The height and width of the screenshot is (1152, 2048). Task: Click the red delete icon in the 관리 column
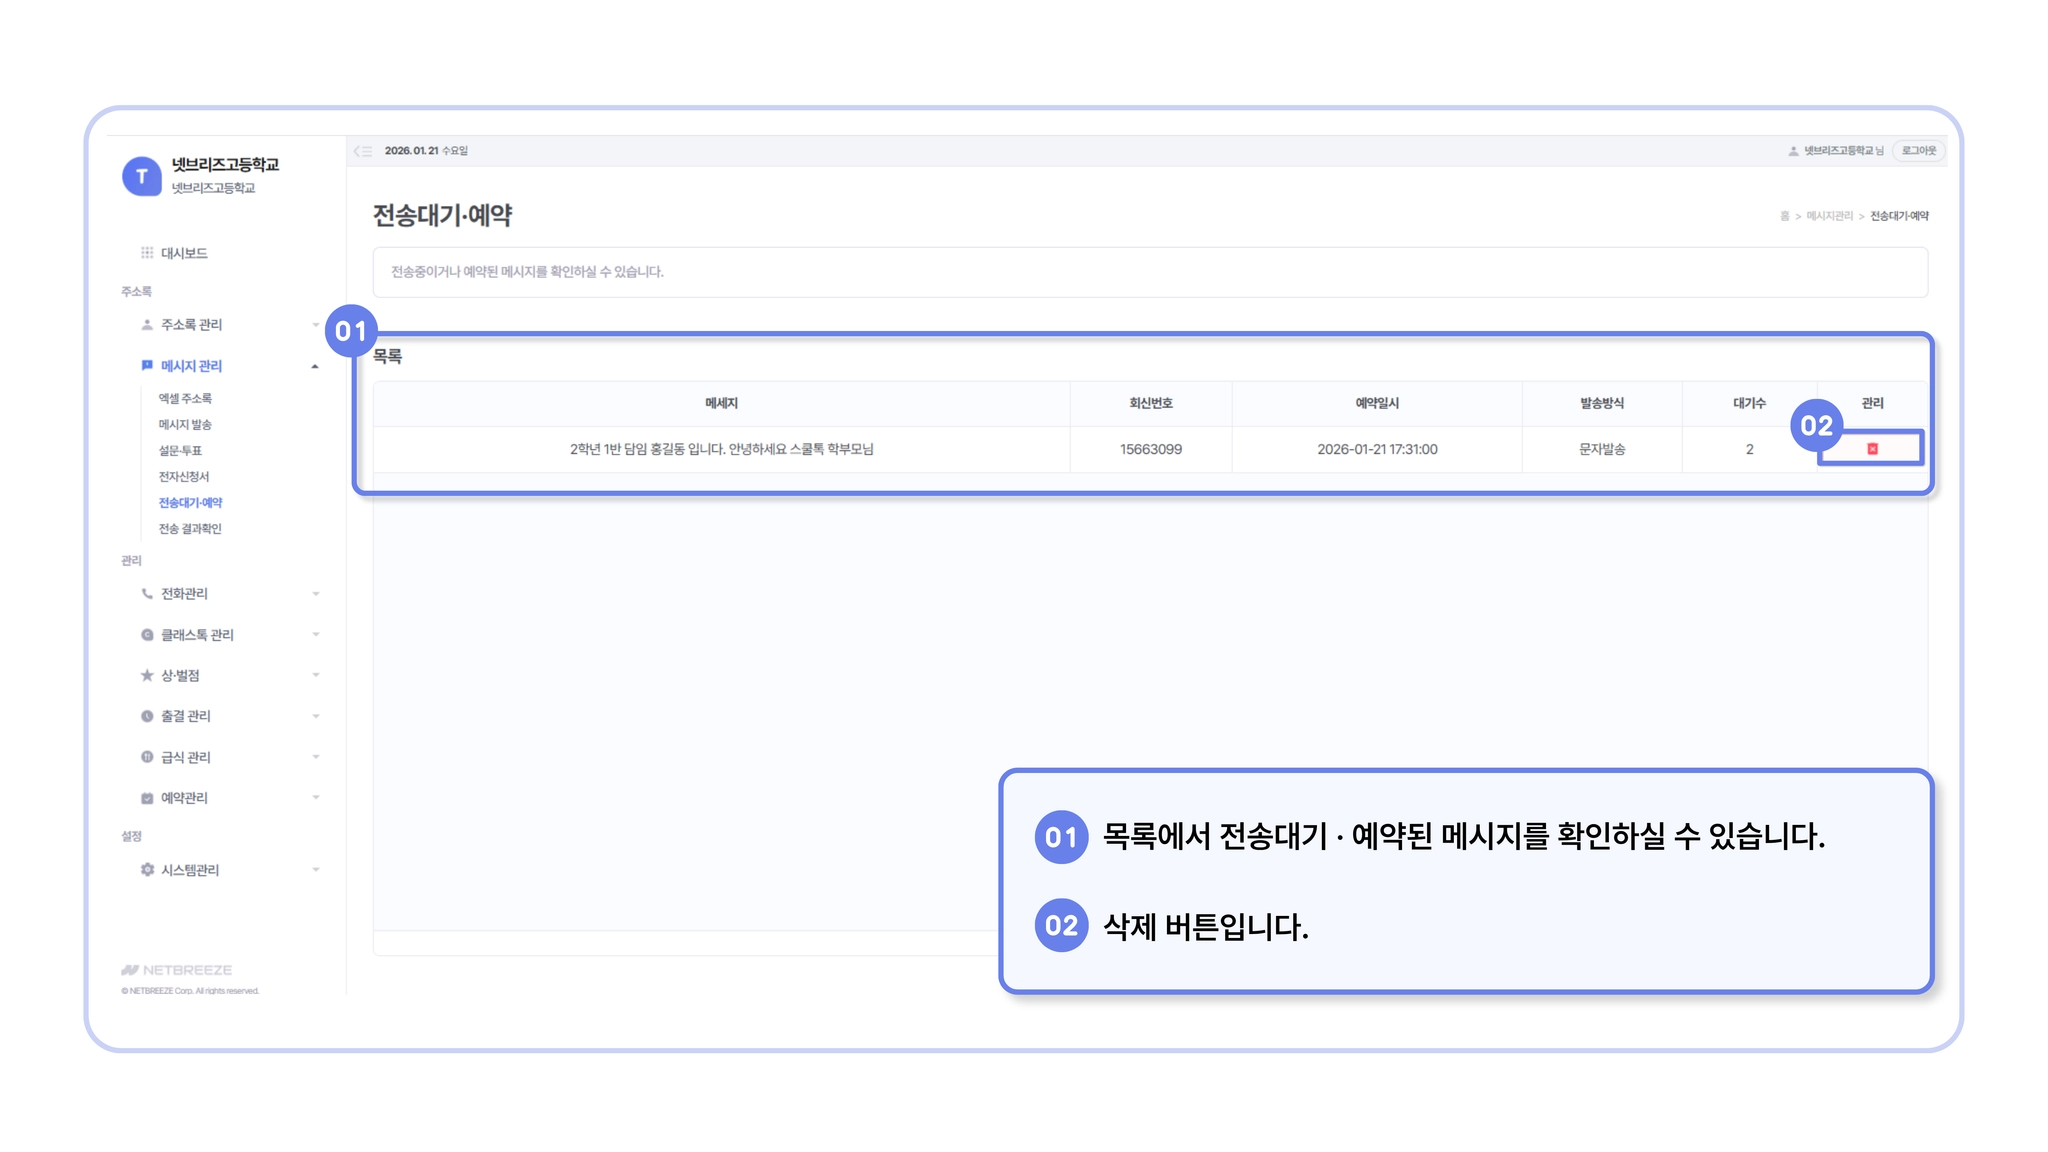pyautogui.click(x=1872, y=449)
